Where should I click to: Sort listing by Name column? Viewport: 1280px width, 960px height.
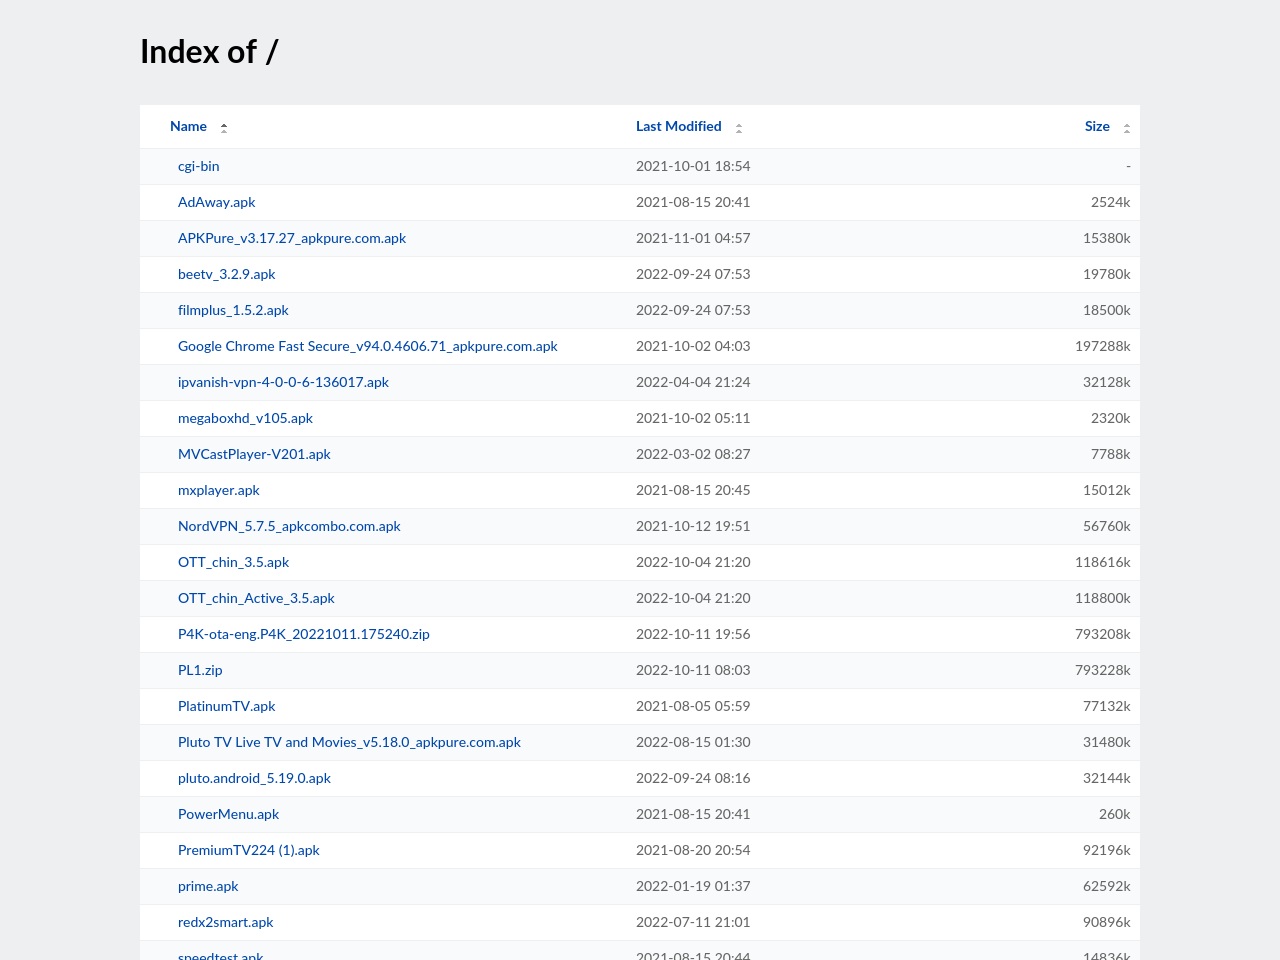point(188,126)
